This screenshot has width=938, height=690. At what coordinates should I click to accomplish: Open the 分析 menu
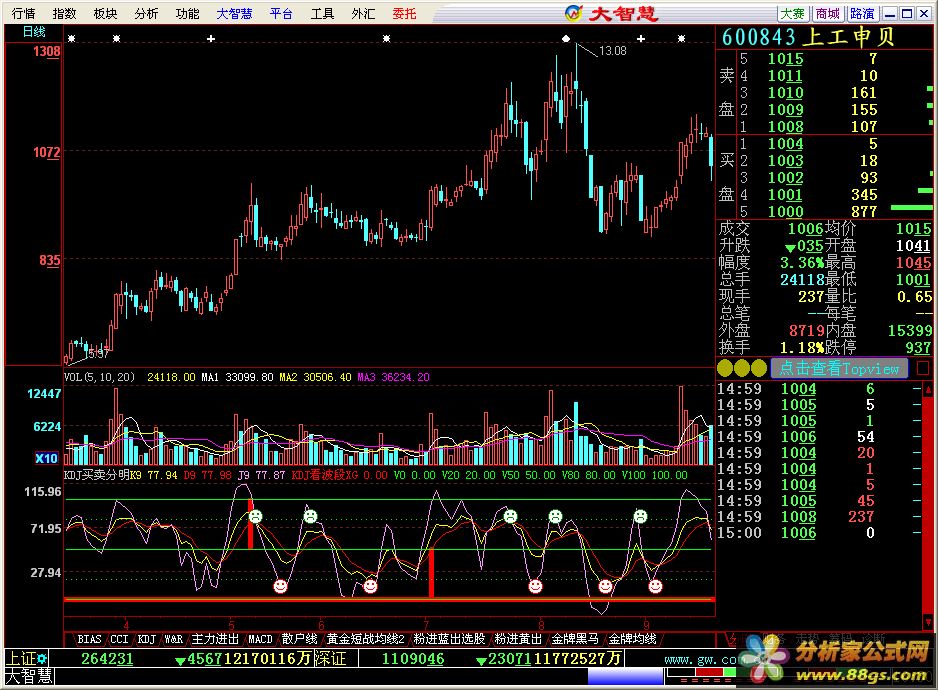tap(146, 13)
